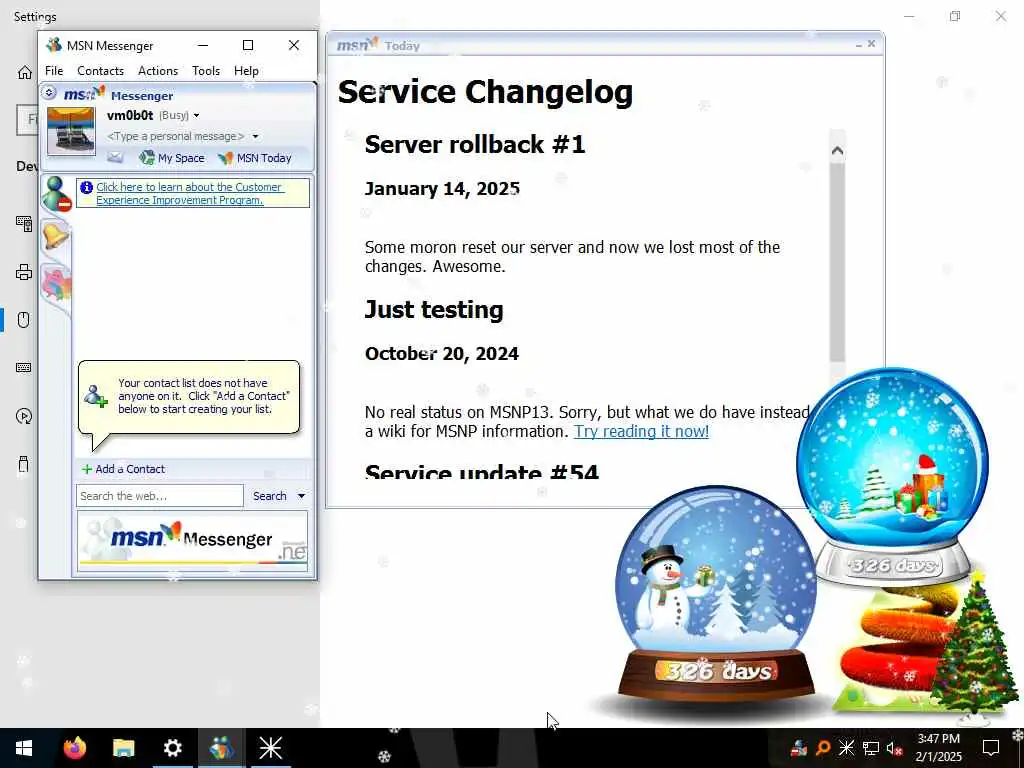The image size is (1024, 768).
Task: Click the vm0b0t display picture
Action: pos(71,131)
